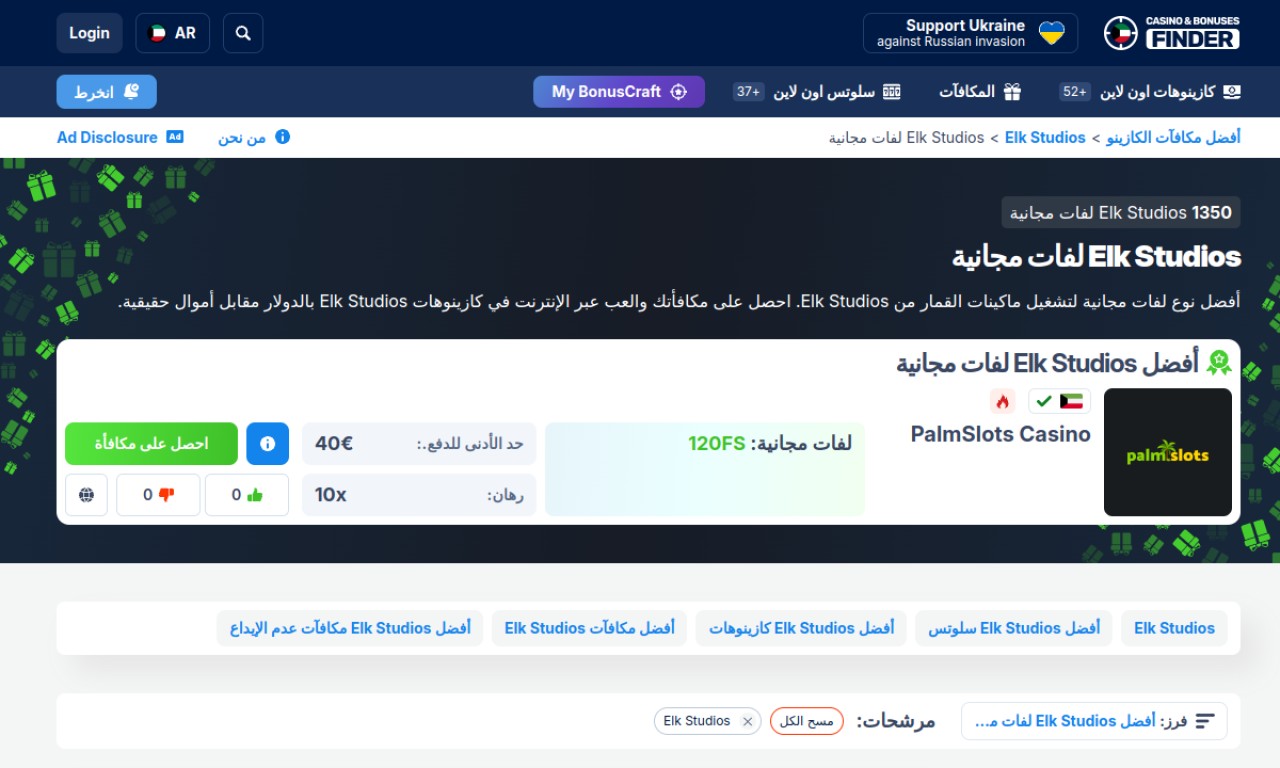Click the BonusCraft target icon

[x=679, y=92]
